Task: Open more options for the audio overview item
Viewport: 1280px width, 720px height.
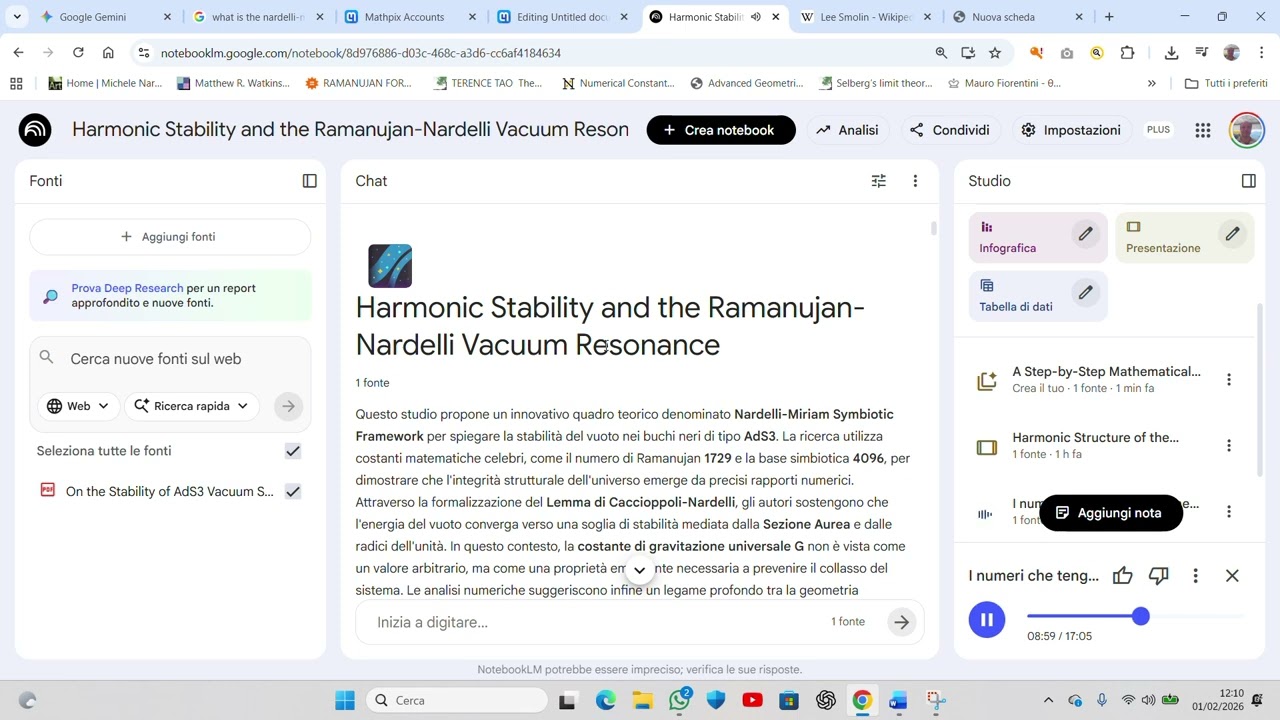Action: pyautogui.click(x=1229, y=512)
